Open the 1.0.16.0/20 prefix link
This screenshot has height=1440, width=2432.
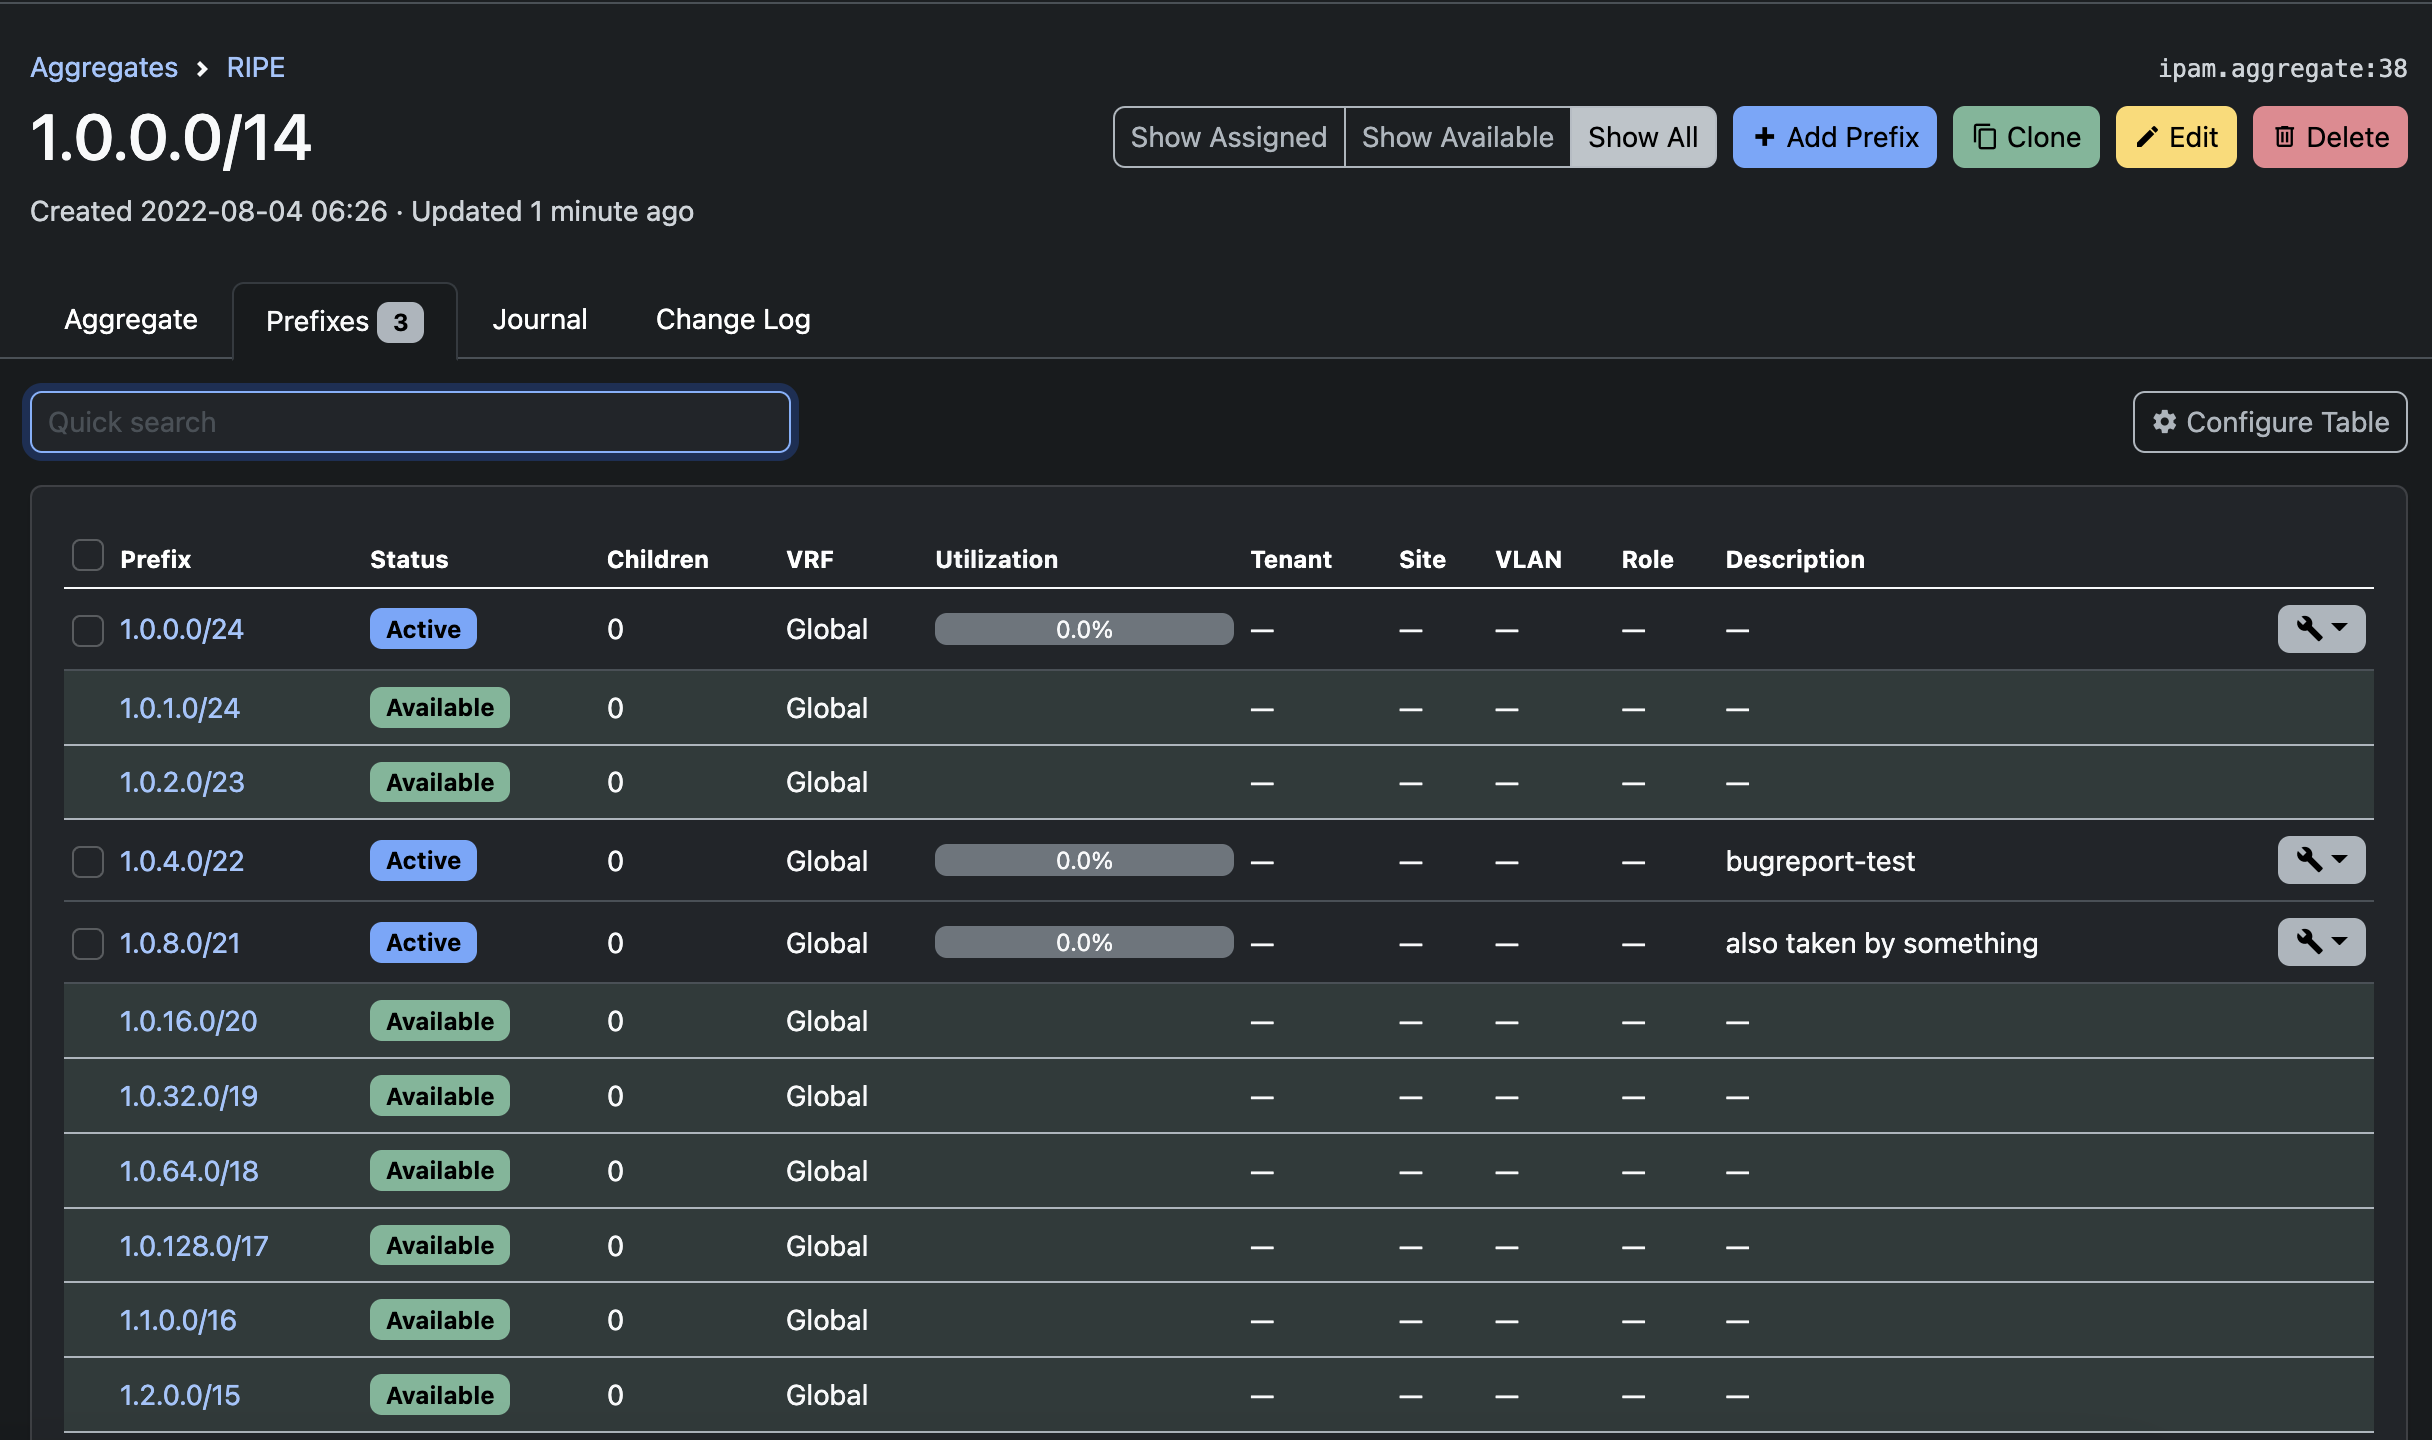(x=188, y=1021)
